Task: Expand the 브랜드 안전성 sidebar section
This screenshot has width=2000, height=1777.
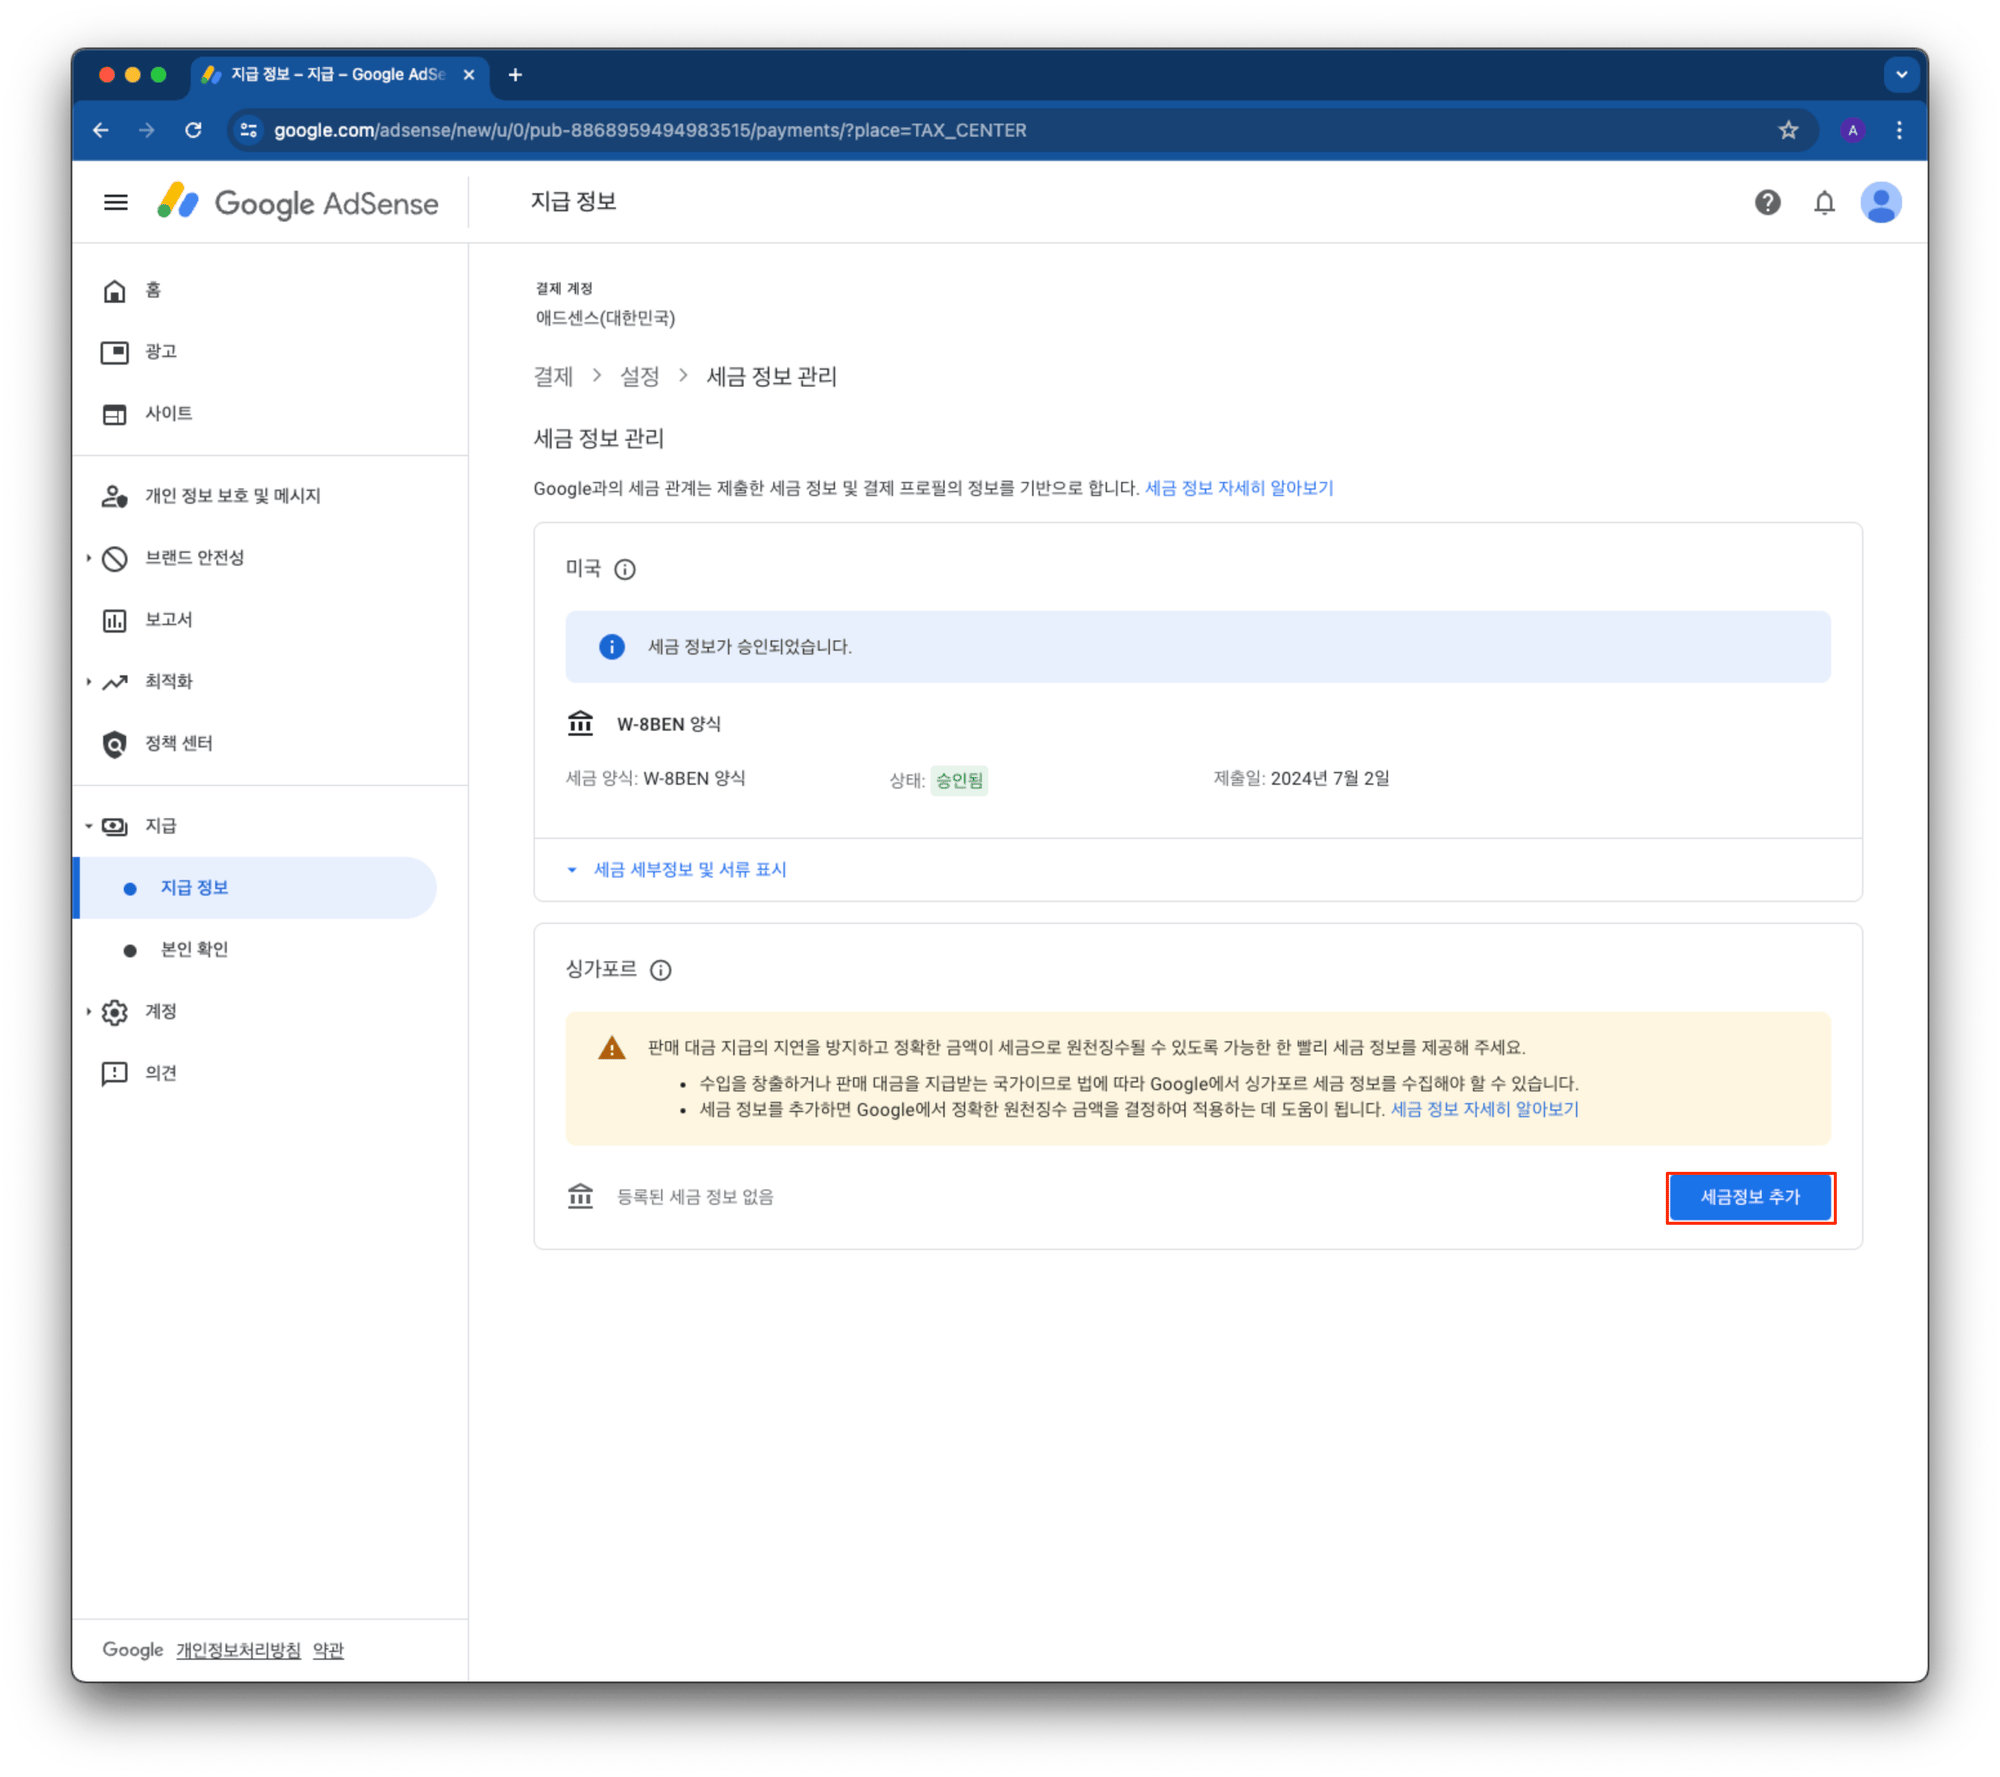Action: point(89,558)
